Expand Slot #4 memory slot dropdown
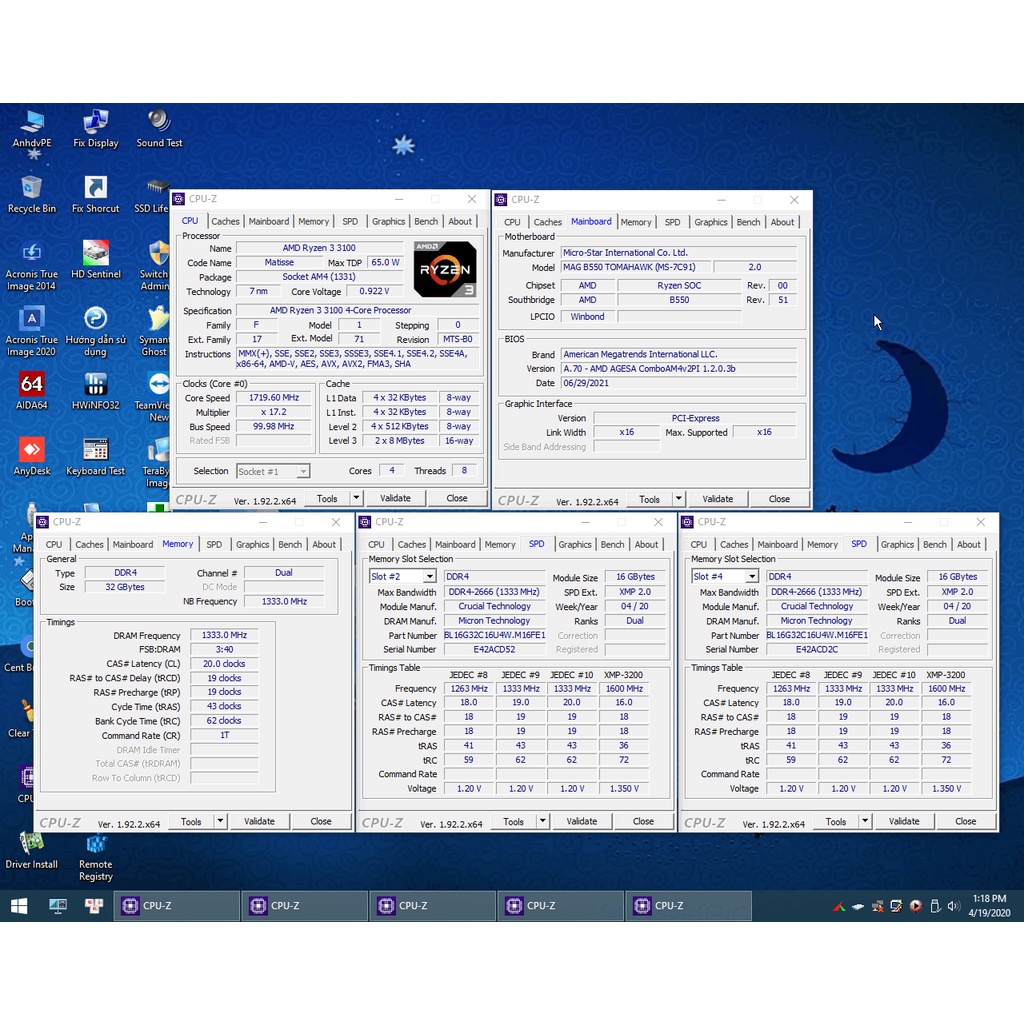Image resolution: width=1024 pixels, height=1024 pixels. (x=752, y=577)
